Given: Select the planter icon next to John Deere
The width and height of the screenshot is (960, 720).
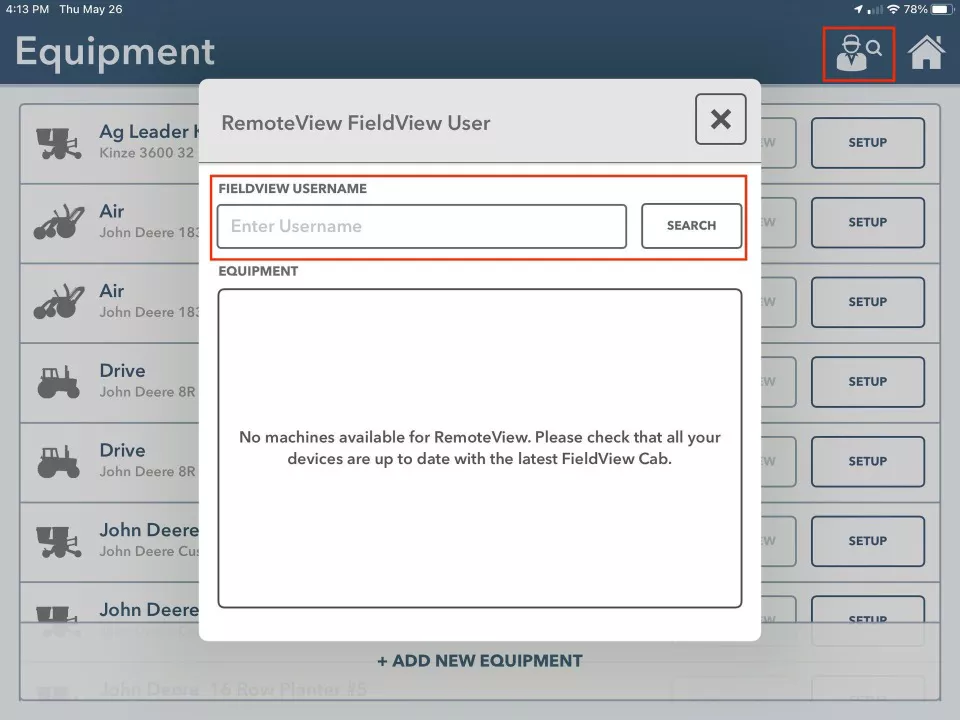Looking at the screenshot, I should point(57,540).
